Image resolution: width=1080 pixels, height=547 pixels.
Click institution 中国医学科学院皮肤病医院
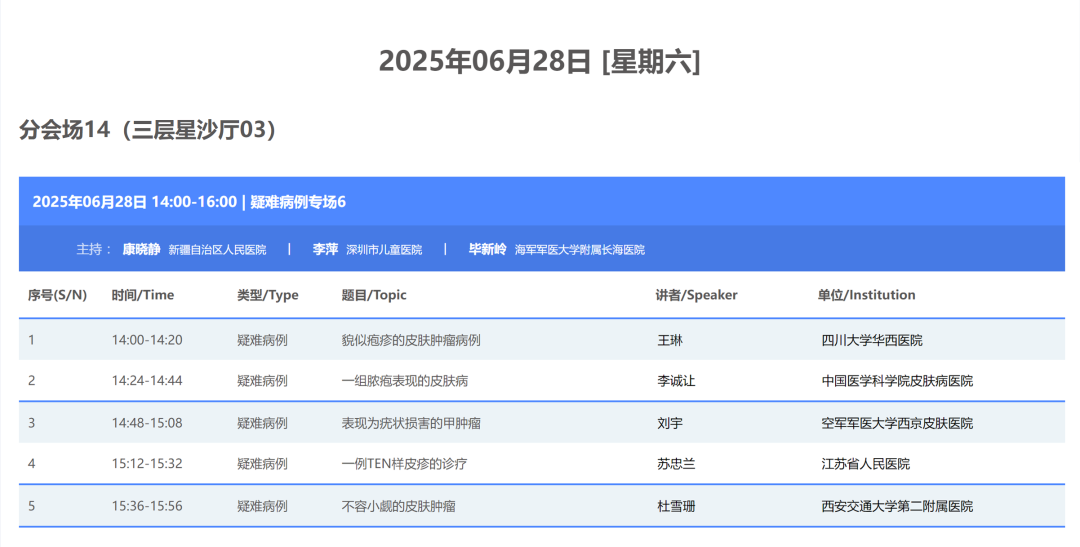[x=897, y=380]
